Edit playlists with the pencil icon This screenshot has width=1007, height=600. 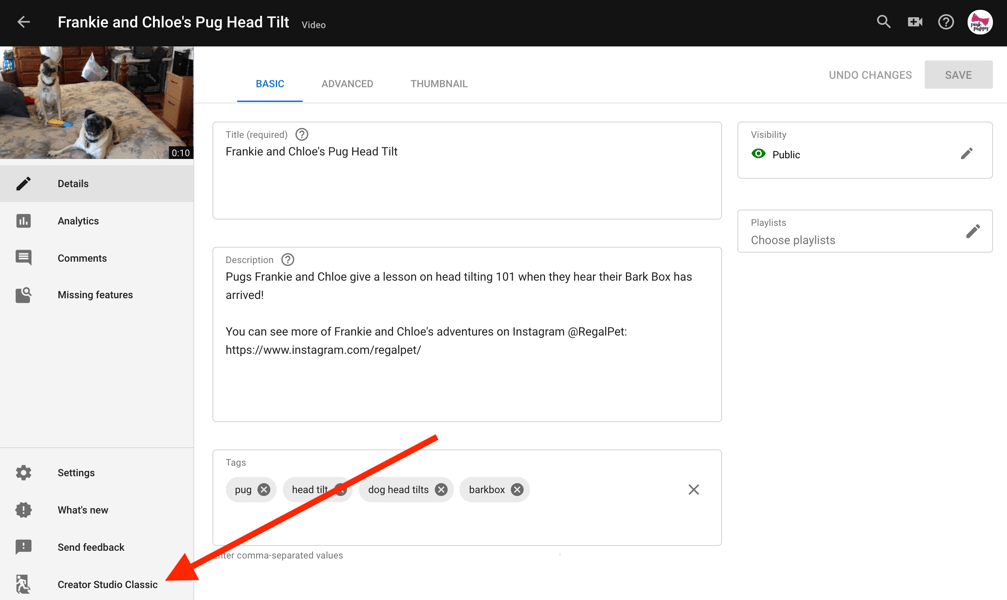973,231
